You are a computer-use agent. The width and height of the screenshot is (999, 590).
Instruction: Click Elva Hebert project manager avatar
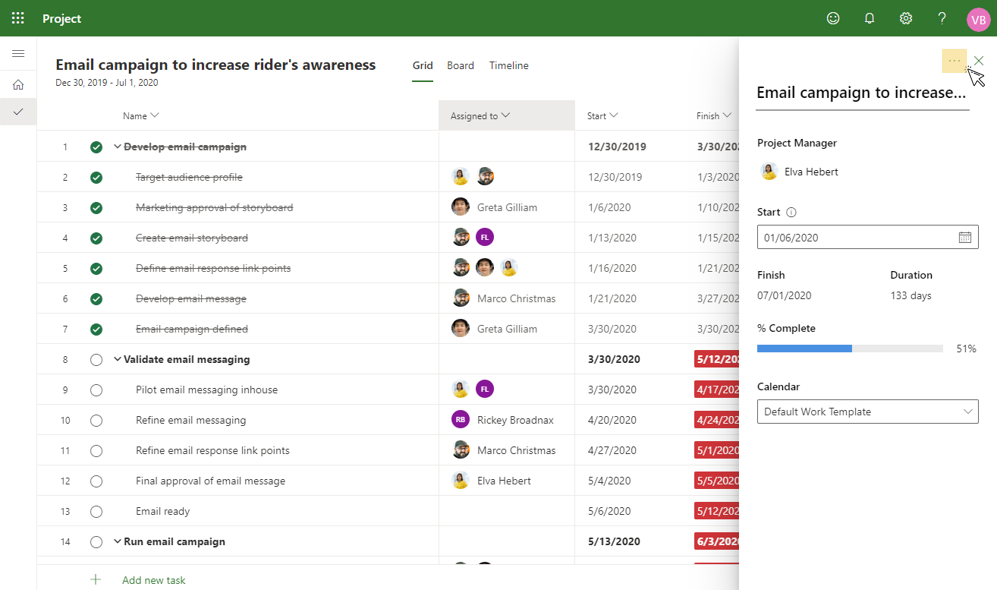(x=769, y=171)
